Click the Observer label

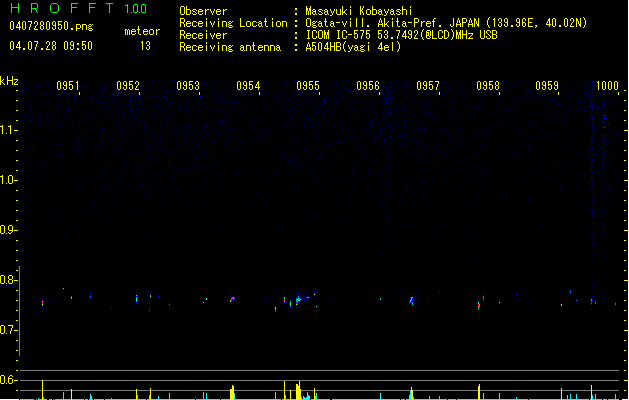(203, 11)
